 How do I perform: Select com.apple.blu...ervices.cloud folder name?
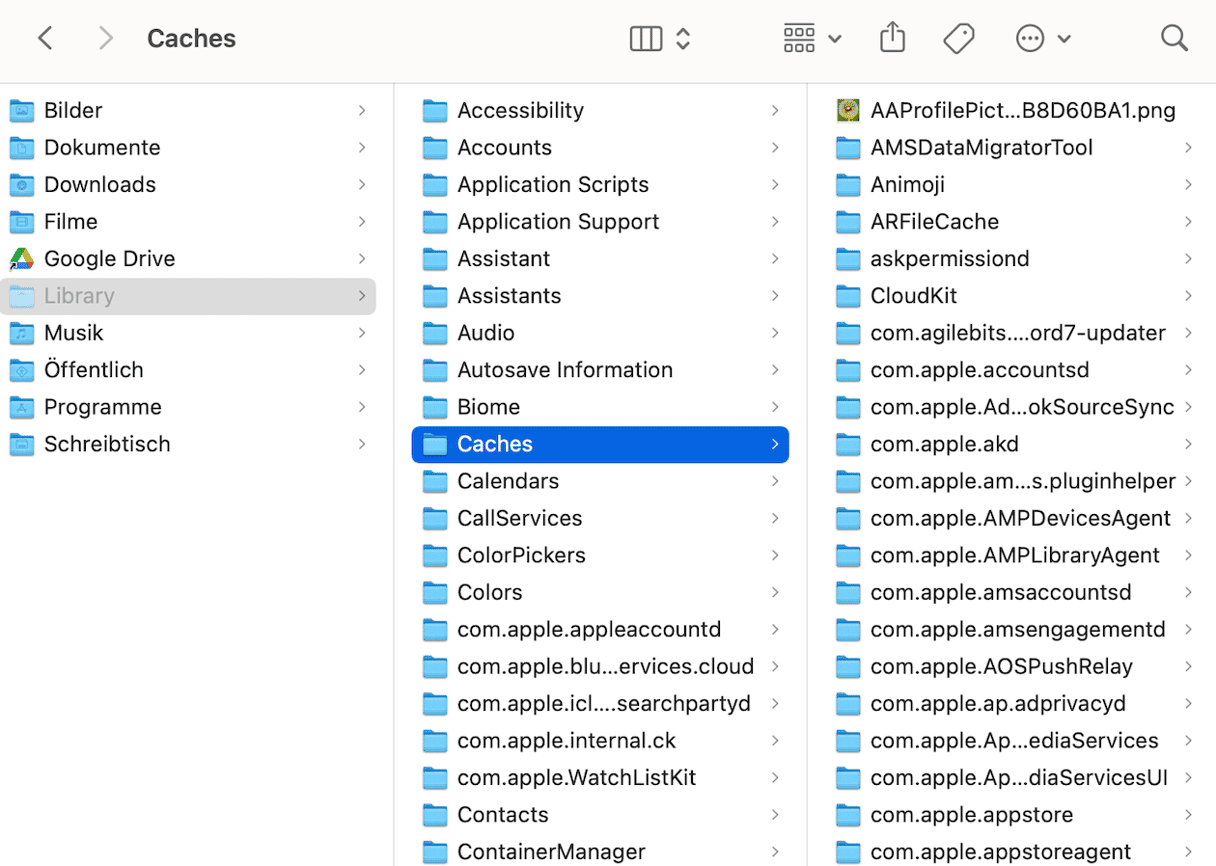point(606,666)
